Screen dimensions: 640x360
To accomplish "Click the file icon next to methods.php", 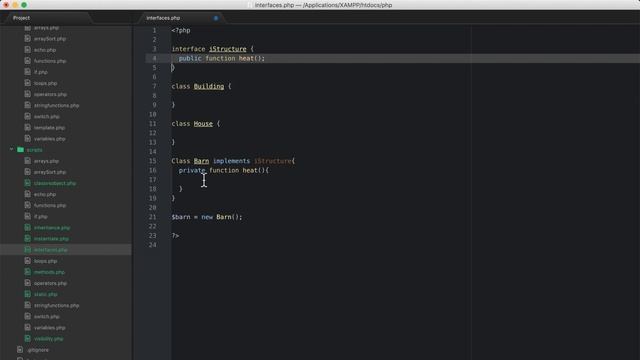I will pyautogui.click(x=27, y=272).
